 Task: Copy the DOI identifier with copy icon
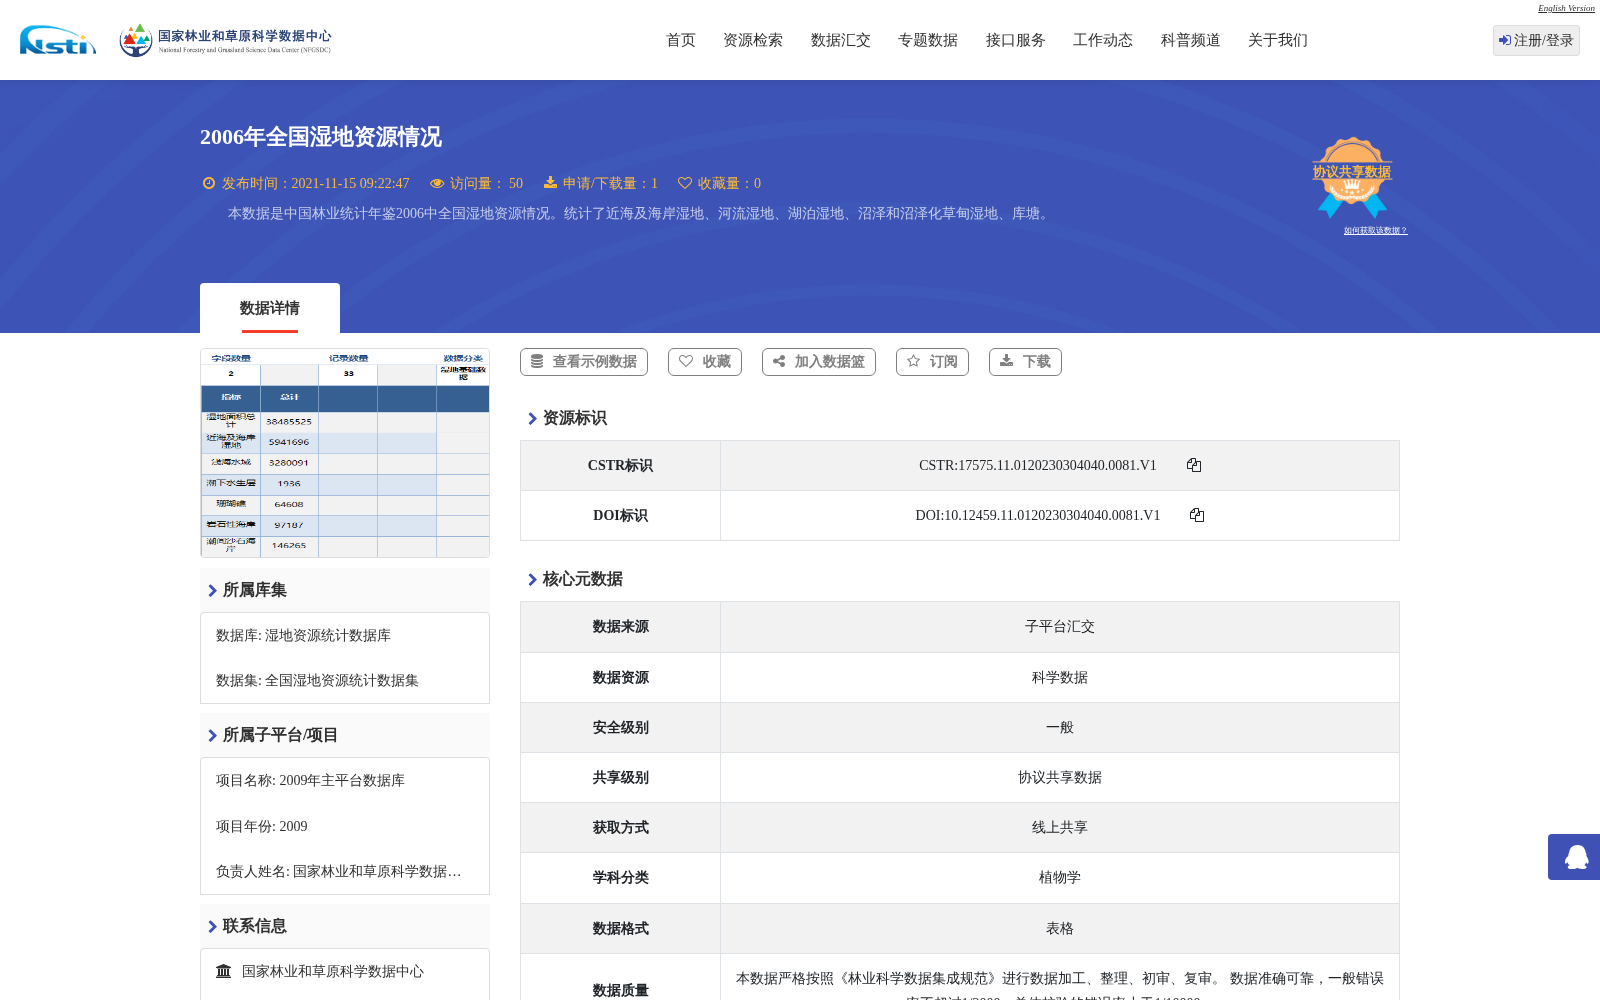click(x=1197, y=515)
